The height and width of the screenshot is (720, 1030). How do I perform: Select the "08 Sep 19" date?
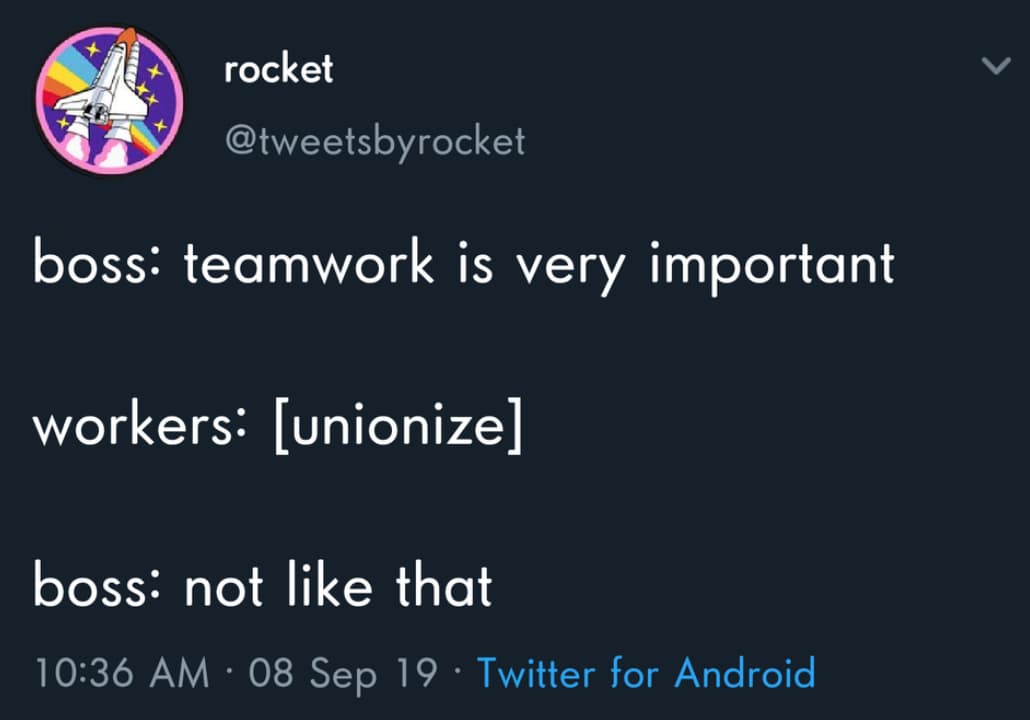point(343,672)
